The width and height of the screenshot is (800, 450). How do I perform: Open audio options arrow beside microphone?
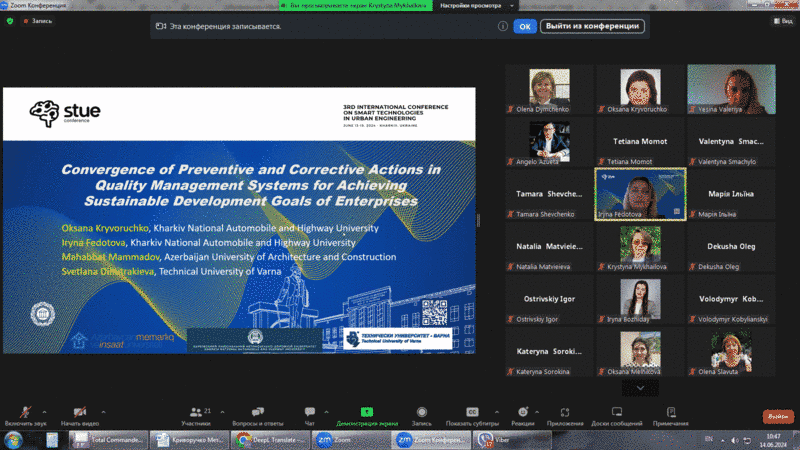coord(44,412)
